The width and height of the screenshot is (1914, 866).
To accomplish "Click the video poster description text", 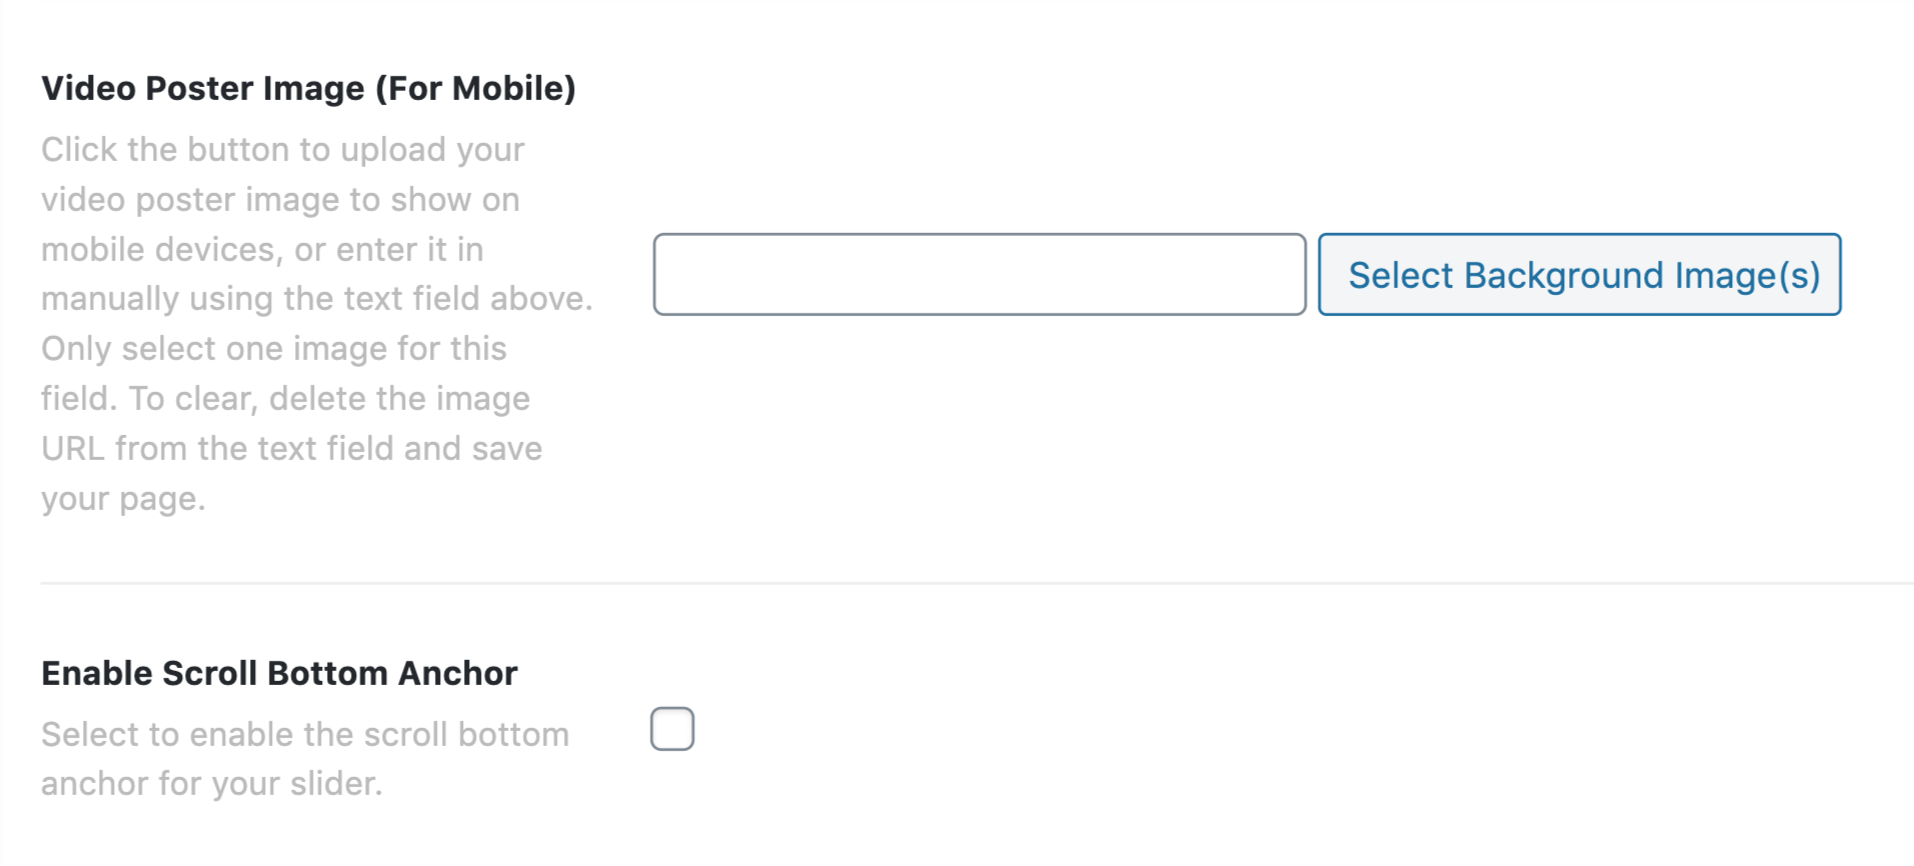I will [x=315, y=323].
